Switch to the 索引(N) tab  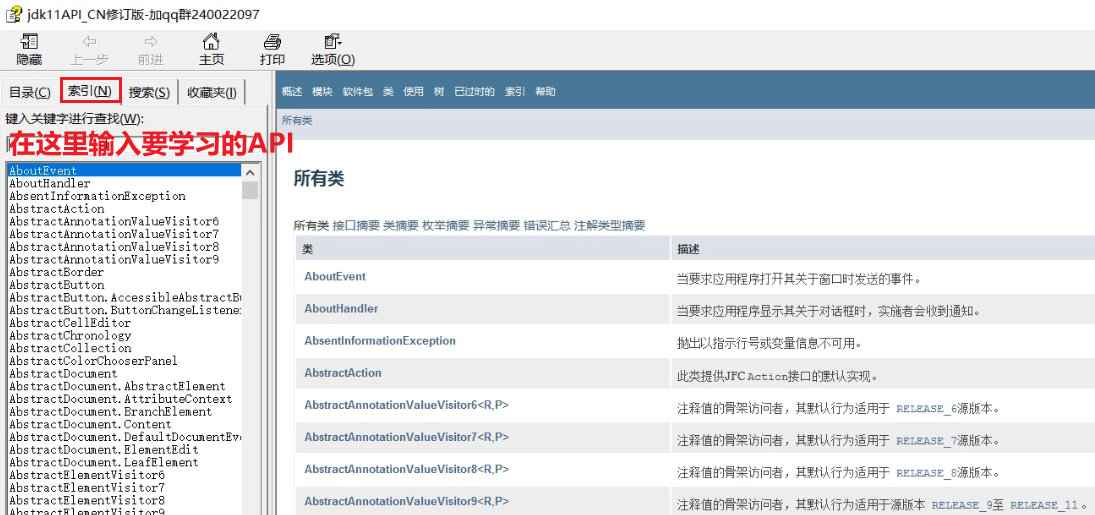click(91, 91)
